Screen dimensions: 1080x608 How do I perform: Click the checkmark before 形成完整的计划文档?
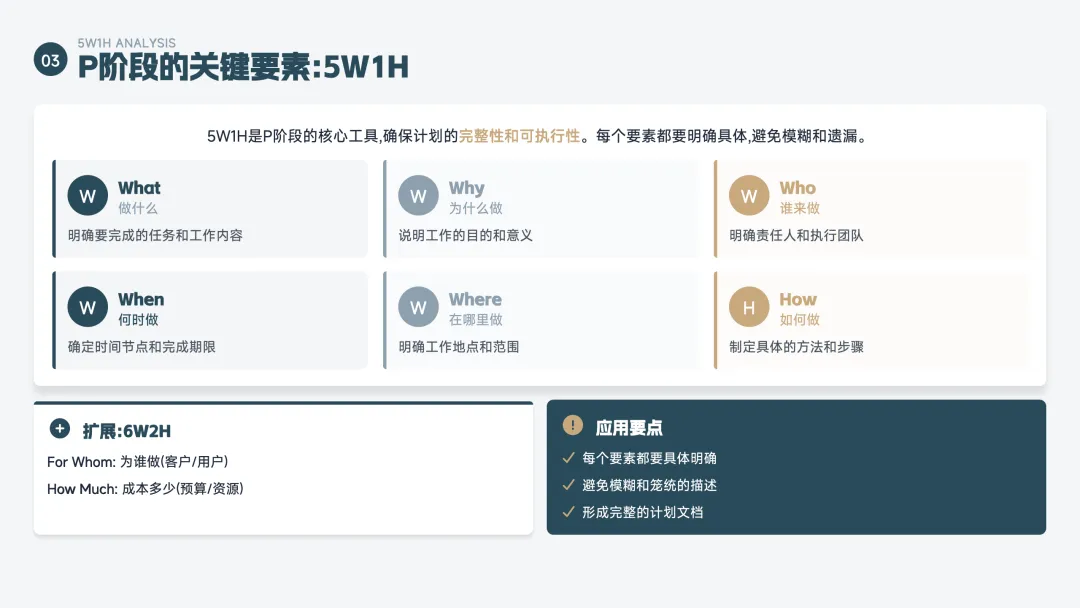pyautogui.click(x=568, y=512)
